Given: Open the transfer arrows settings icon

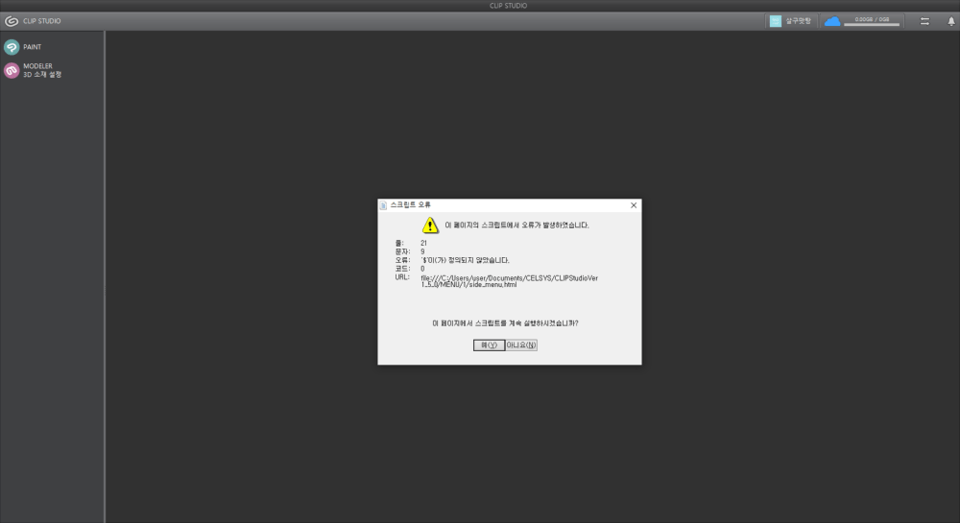Looking at the screenshot, I should 924,21.
